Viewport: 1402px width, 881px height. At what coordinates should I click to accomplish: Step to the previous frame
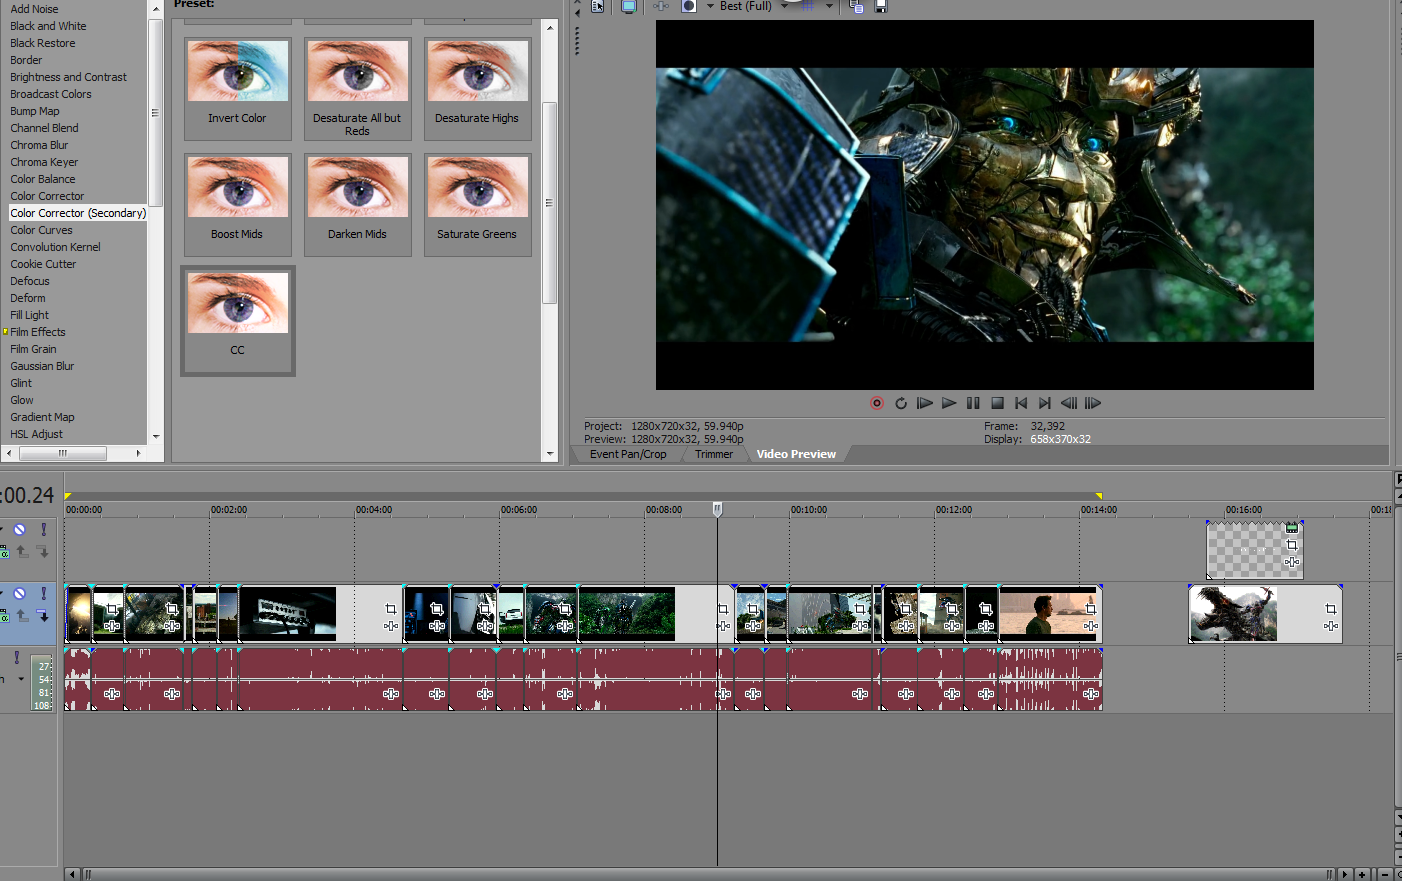1069,403
